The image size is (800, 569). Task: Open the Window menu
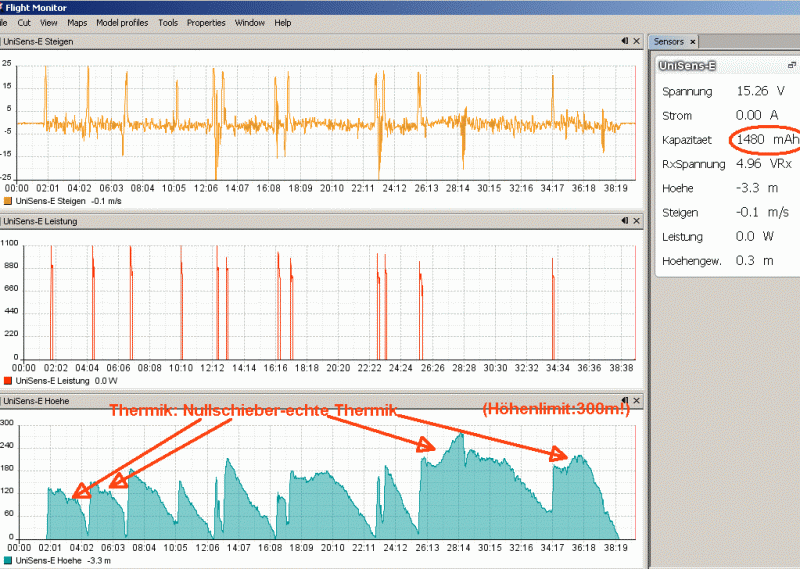click(249, 23)
